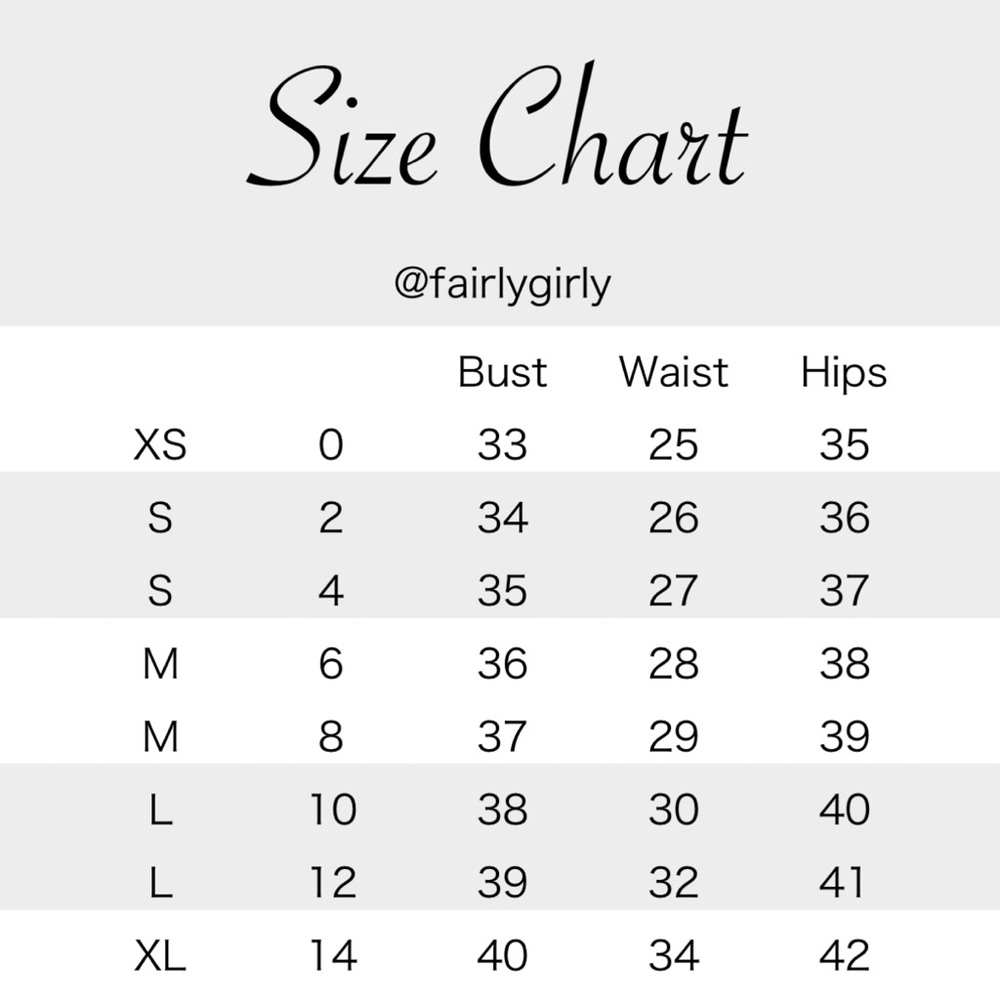Image resolution: width=1000 pixels, height=1000 pixels.
Task: Click numeric size 10 cell
Action: [331, 810]
